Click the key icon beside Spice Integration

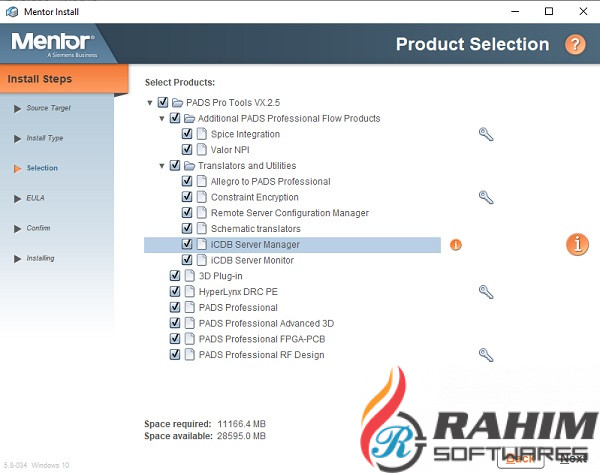click(486, 134)
